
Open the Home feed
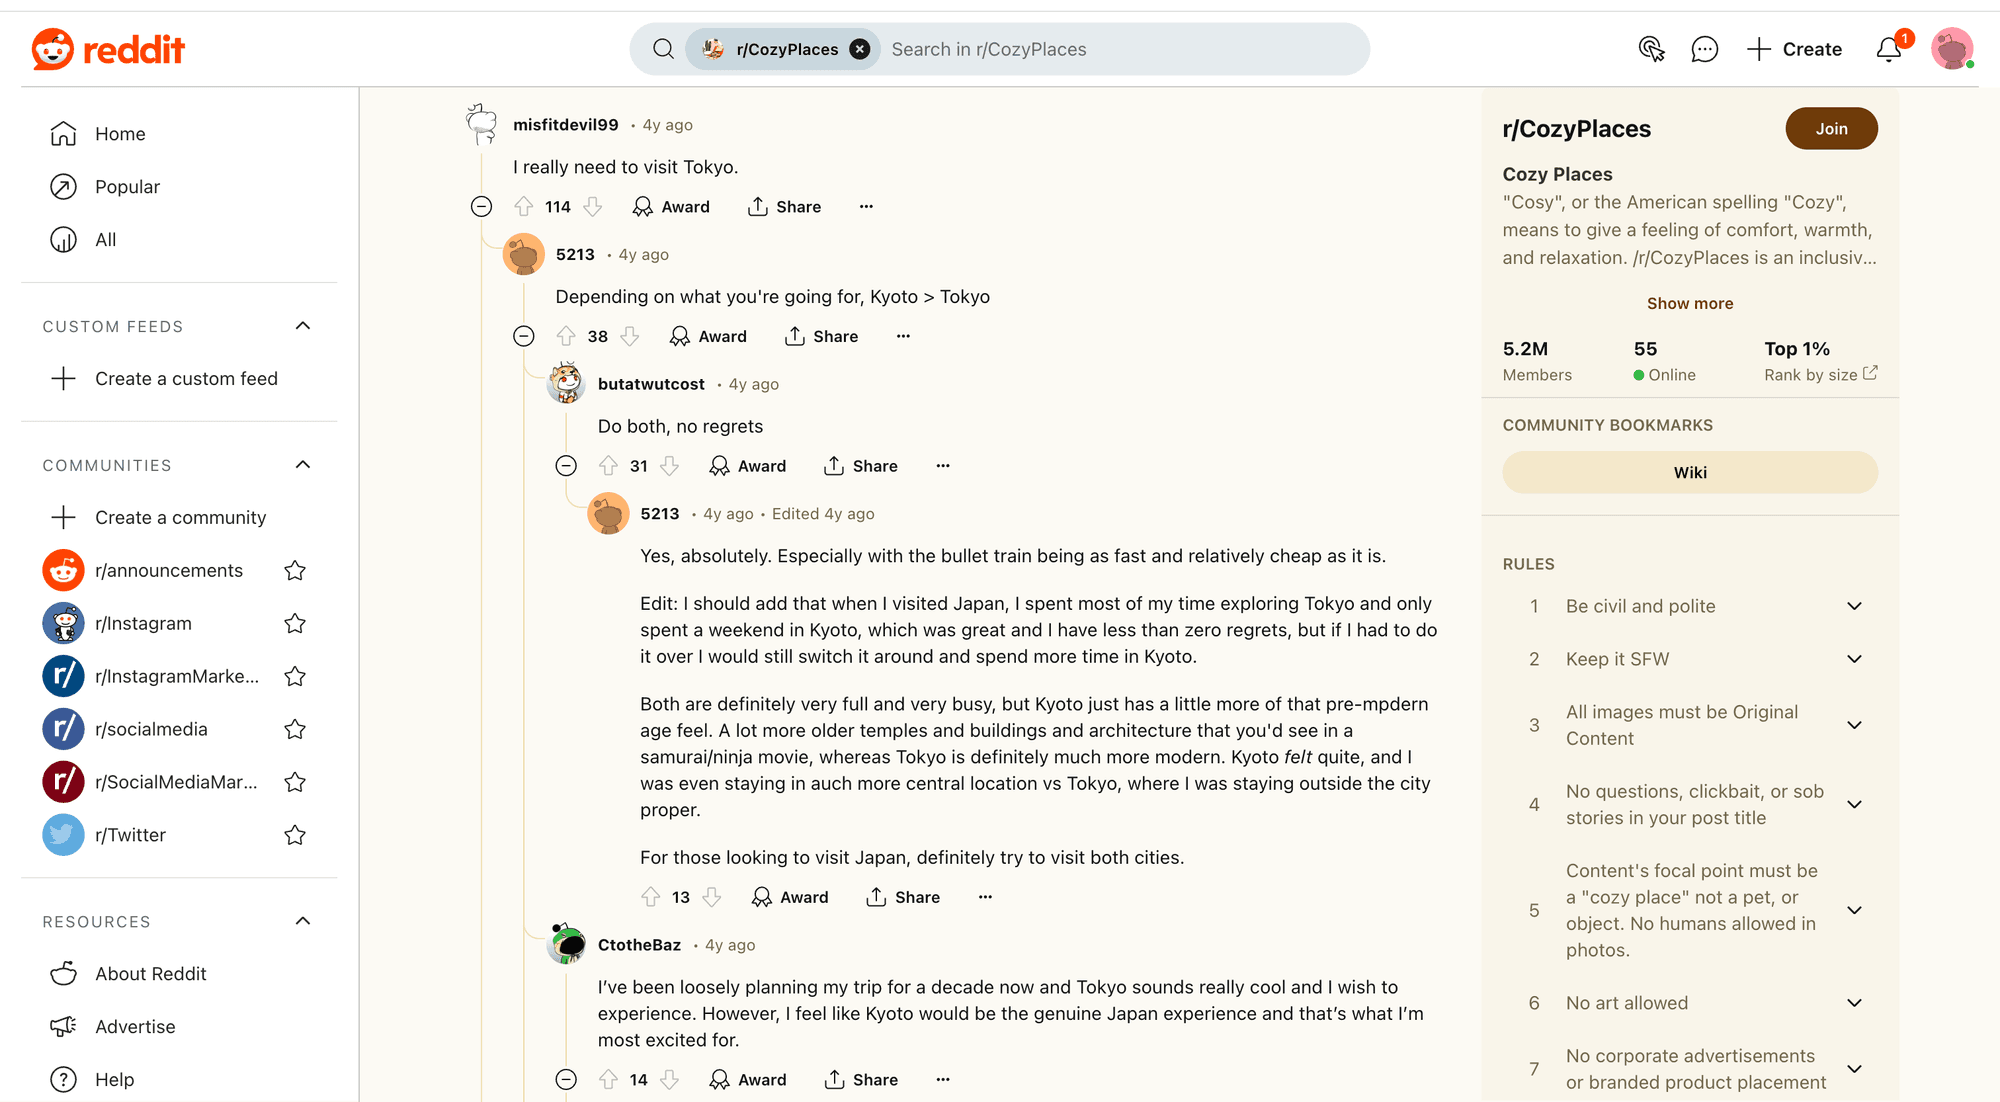(x=120, y=134)
